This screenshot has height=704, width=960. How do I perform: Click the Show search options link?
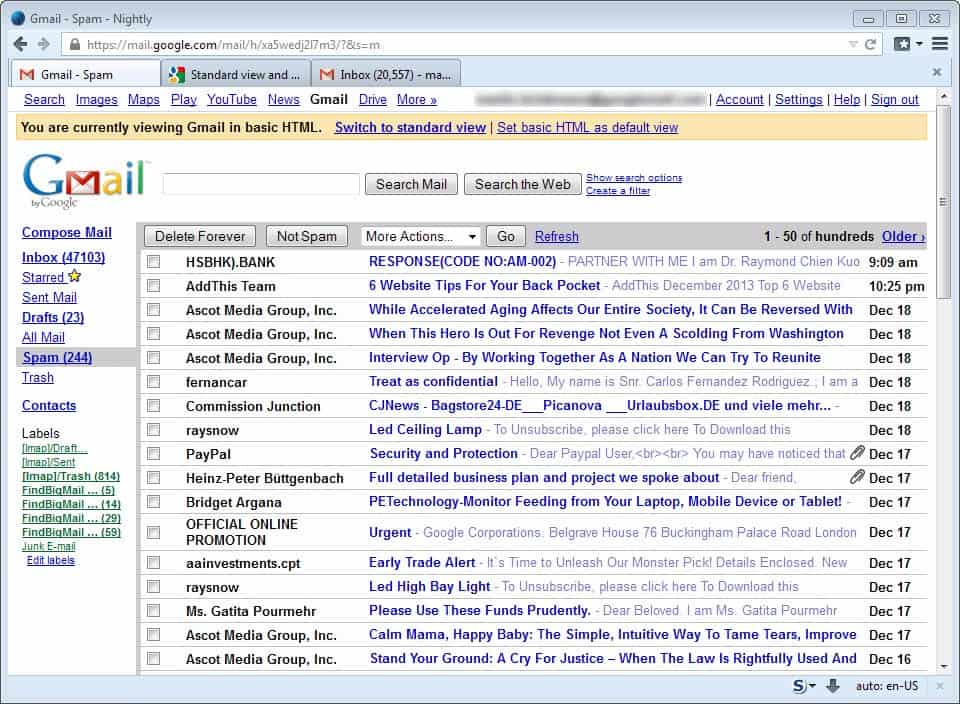point(634,178)
